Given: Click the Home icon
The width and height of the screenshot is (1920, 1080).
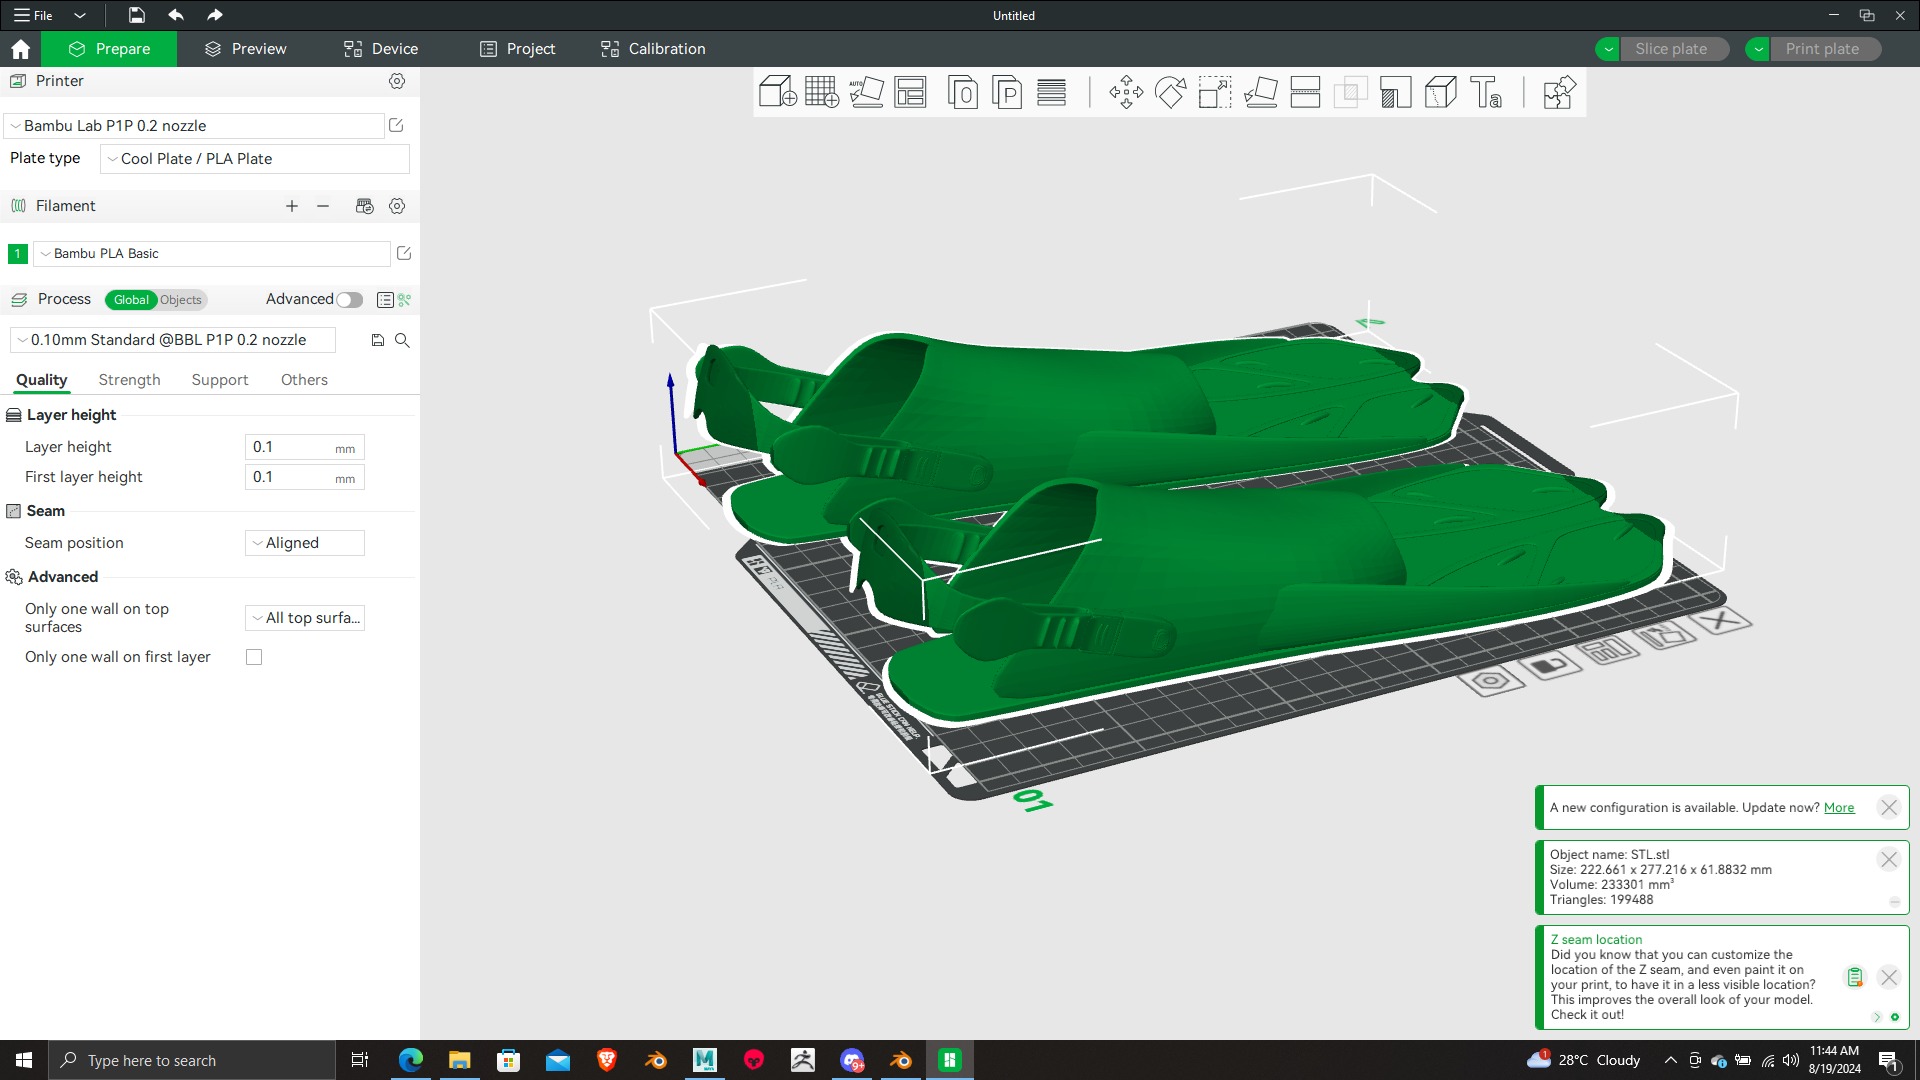Looking at the screenshot, I should [21, 49].
